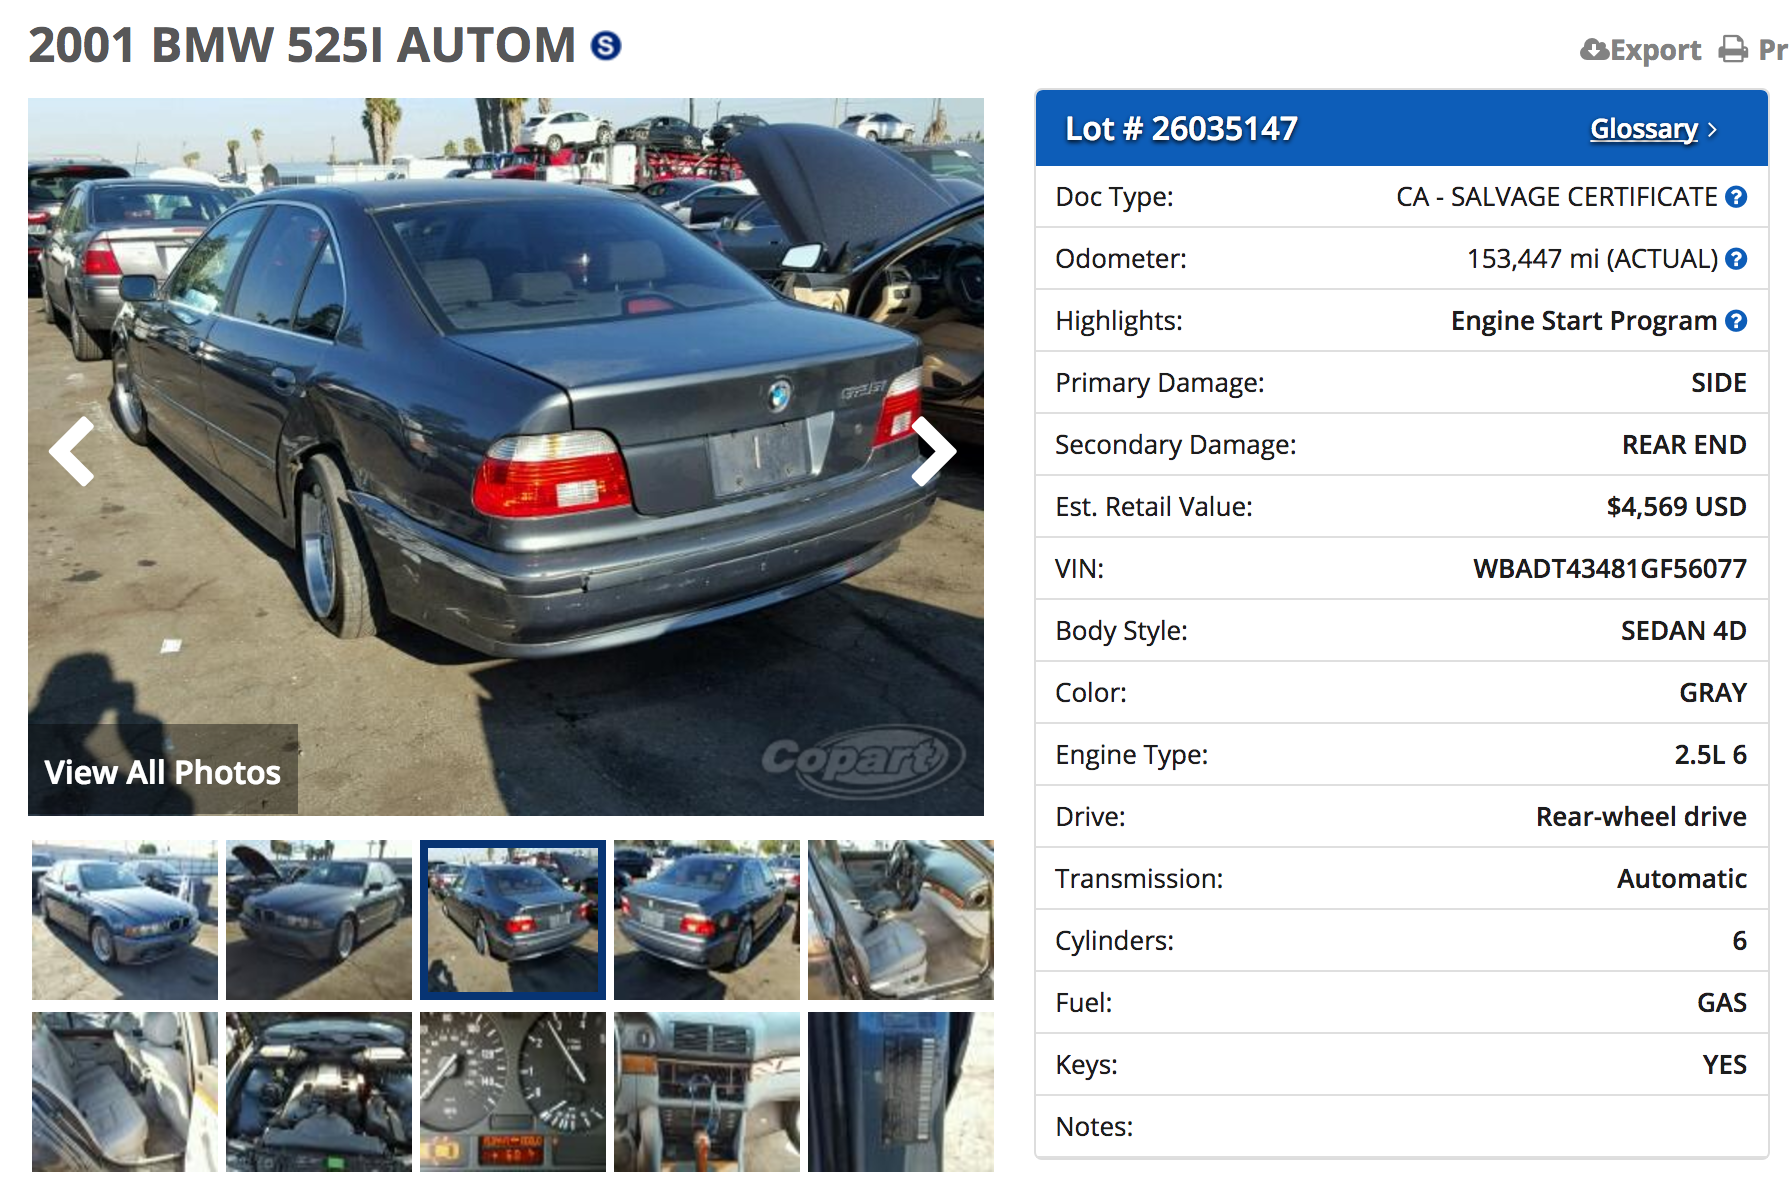Click the main BMW photo
Viewport: 1790px width, 1190px height.
click(506, 457)
